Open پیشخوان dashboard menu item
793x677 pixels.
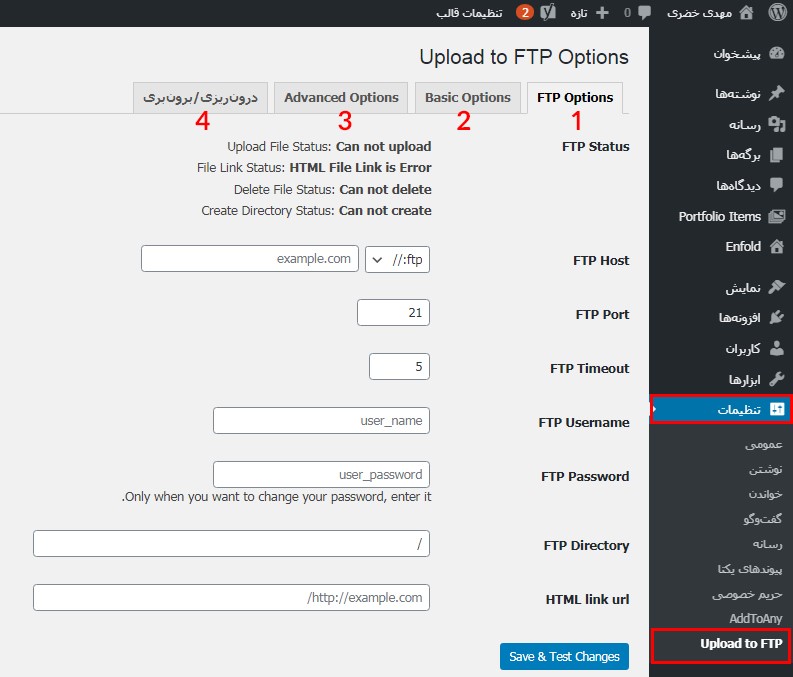[736, 54]
